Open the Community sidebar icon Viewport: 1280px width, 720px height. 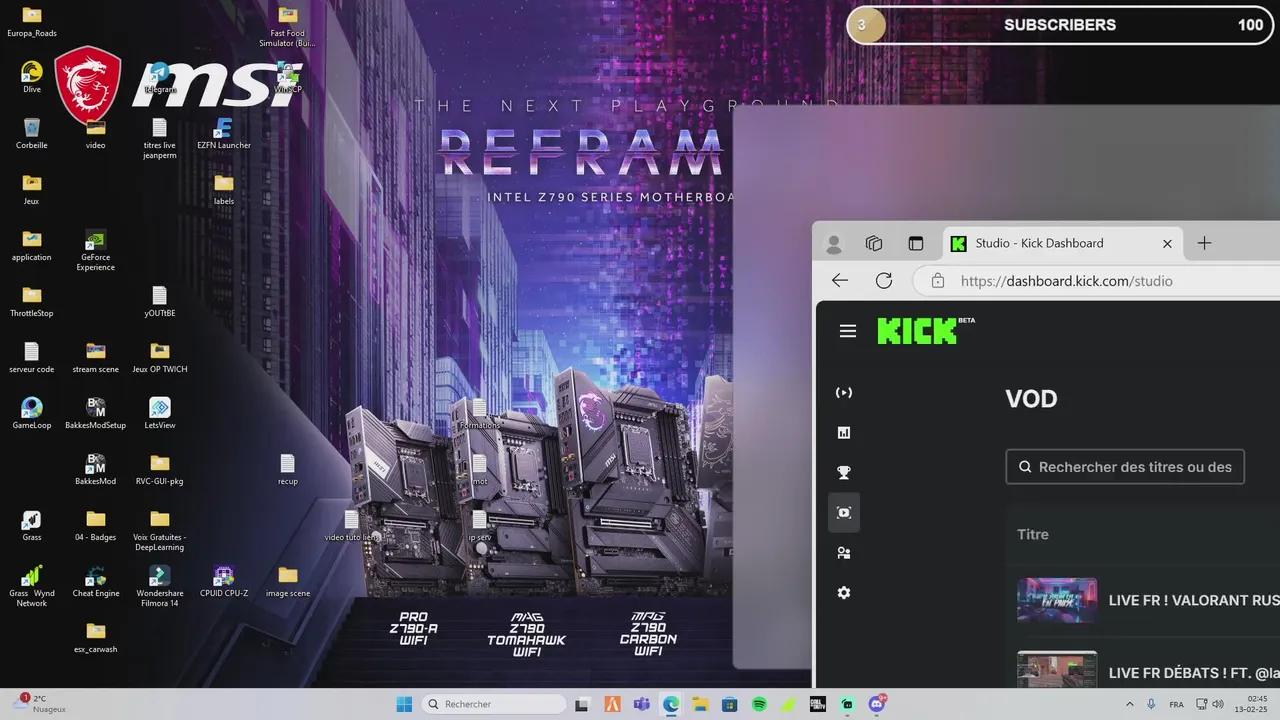coord(843,552)
